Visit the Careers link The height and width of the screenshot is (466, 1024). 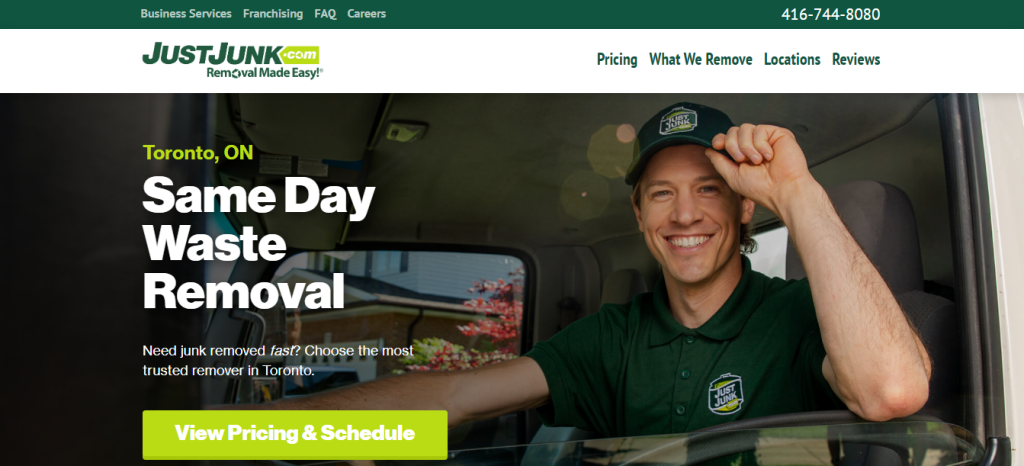366,14
